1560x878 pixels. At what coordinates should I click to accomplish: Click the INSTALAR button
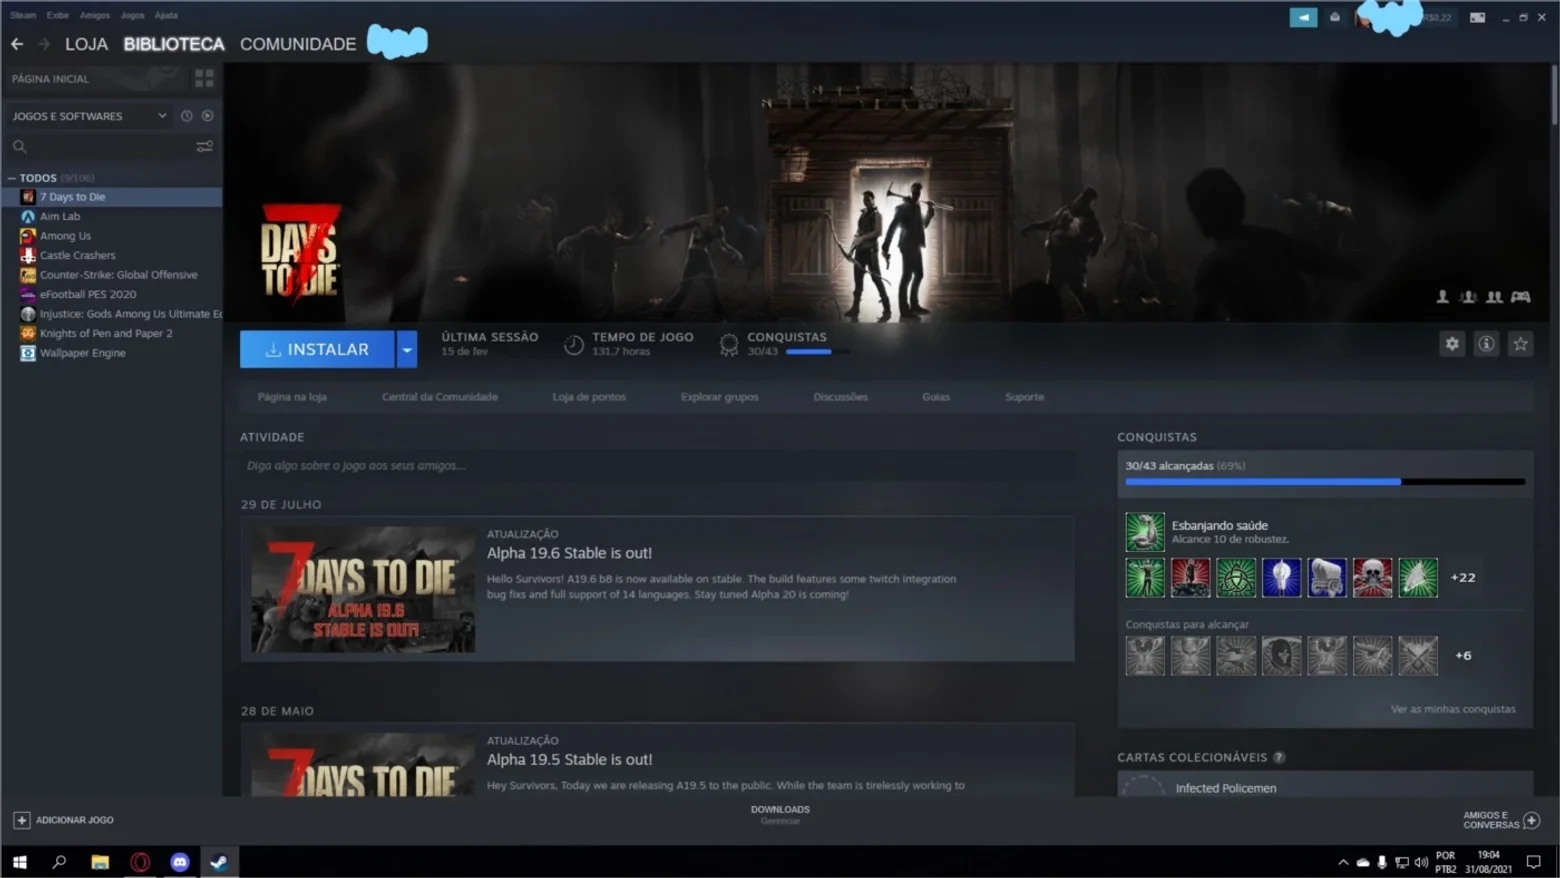317,349
